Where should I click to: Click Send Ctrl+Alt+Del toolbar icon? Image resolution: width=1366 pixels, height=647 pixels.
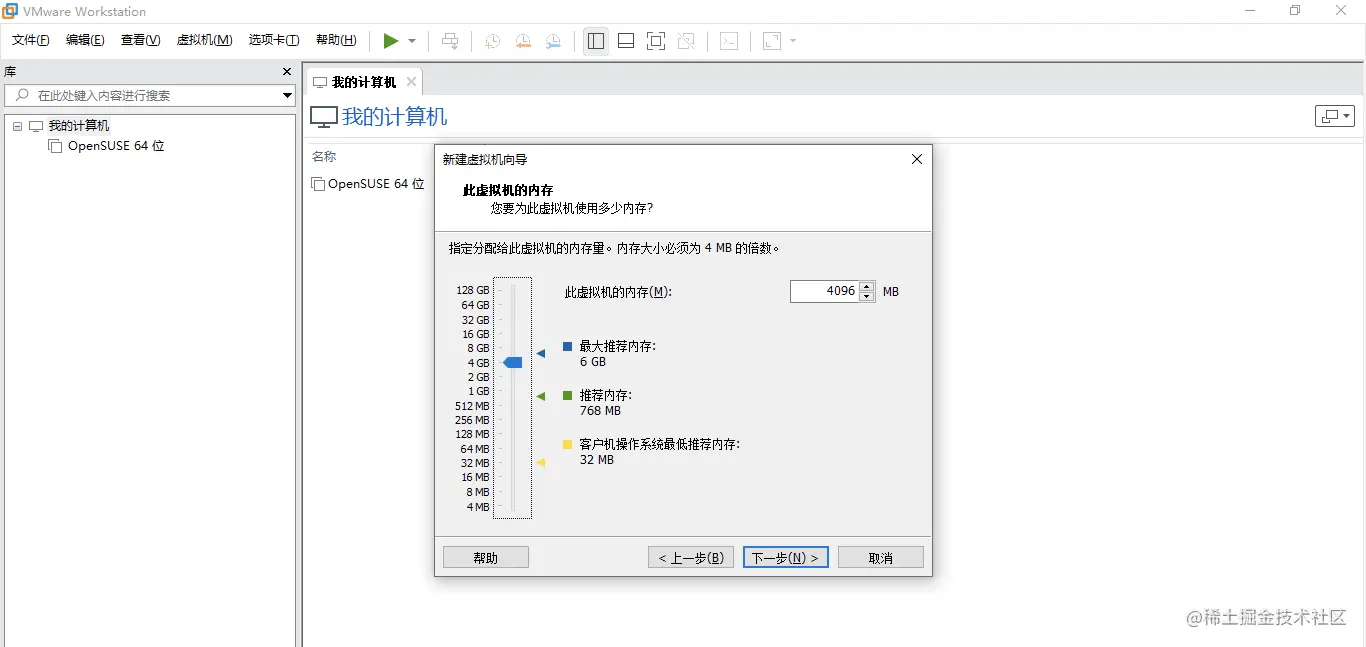(451, 41)
